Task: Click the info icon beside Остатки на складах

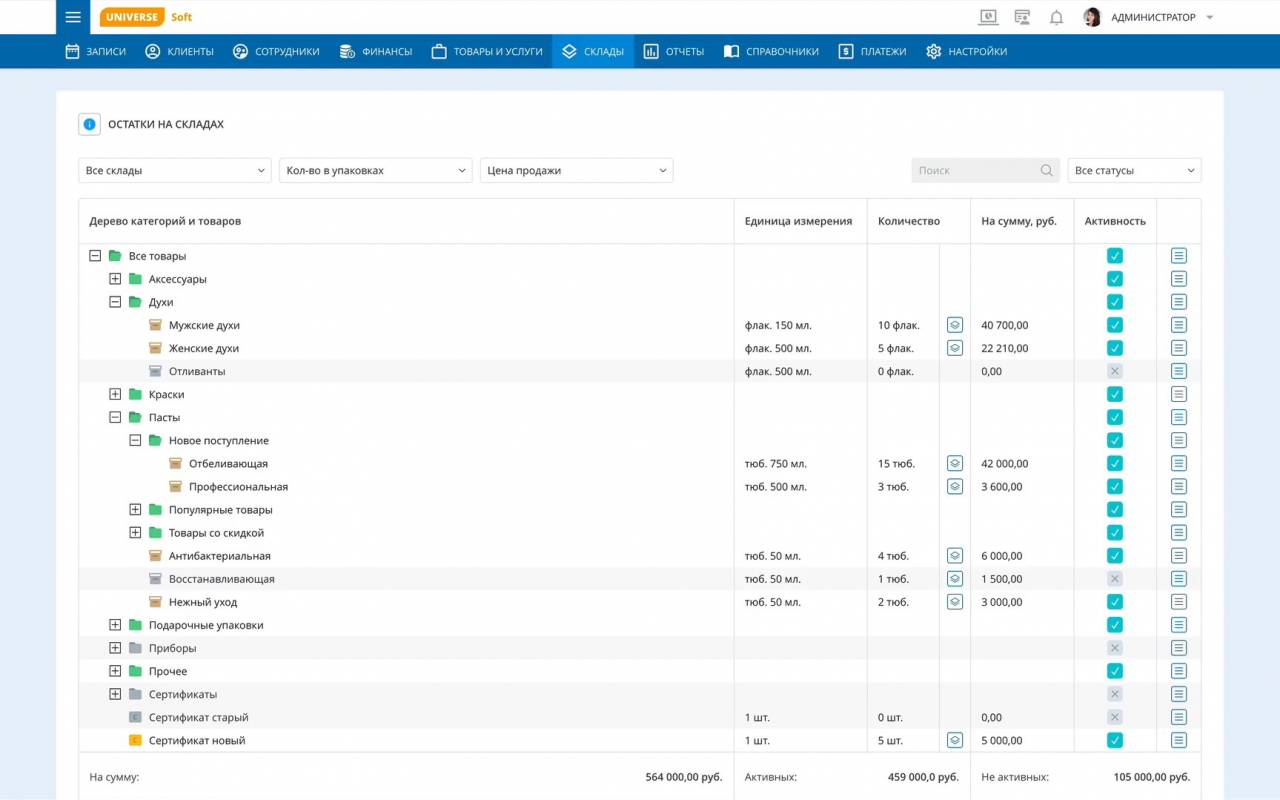Action: [90, 124]
